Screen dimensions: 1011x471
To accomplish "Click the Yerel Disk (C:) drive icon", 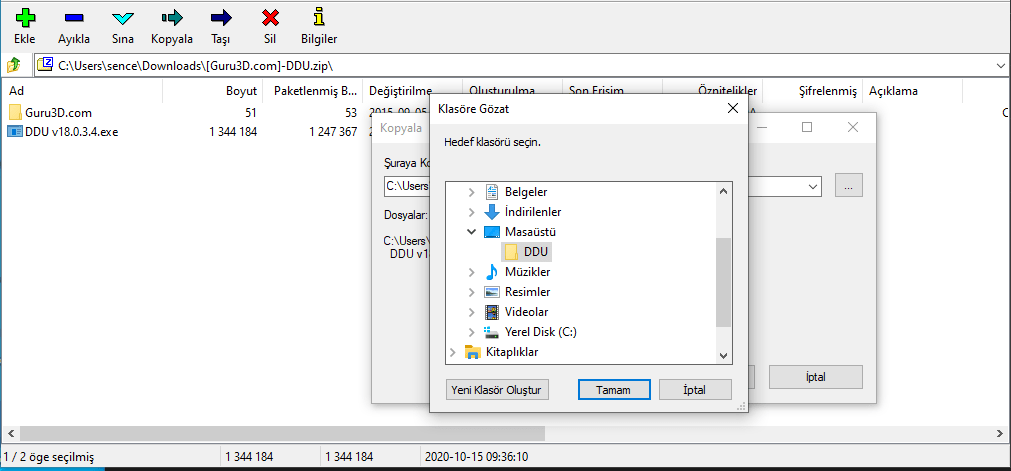I will click(x=492, y=332).
